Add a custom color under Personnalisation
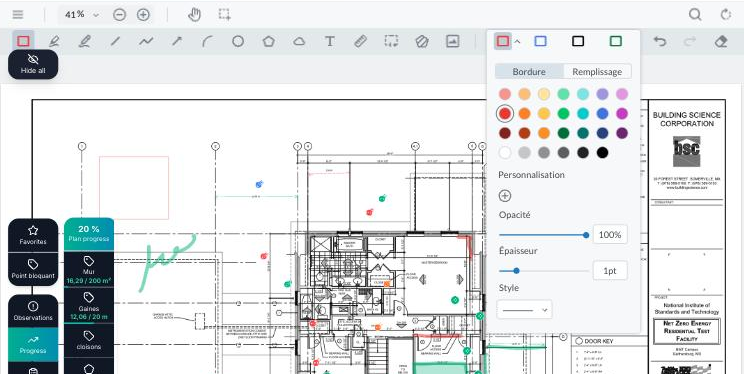The height and width of the screenshot is (374, 744). (x=505, y=196)
